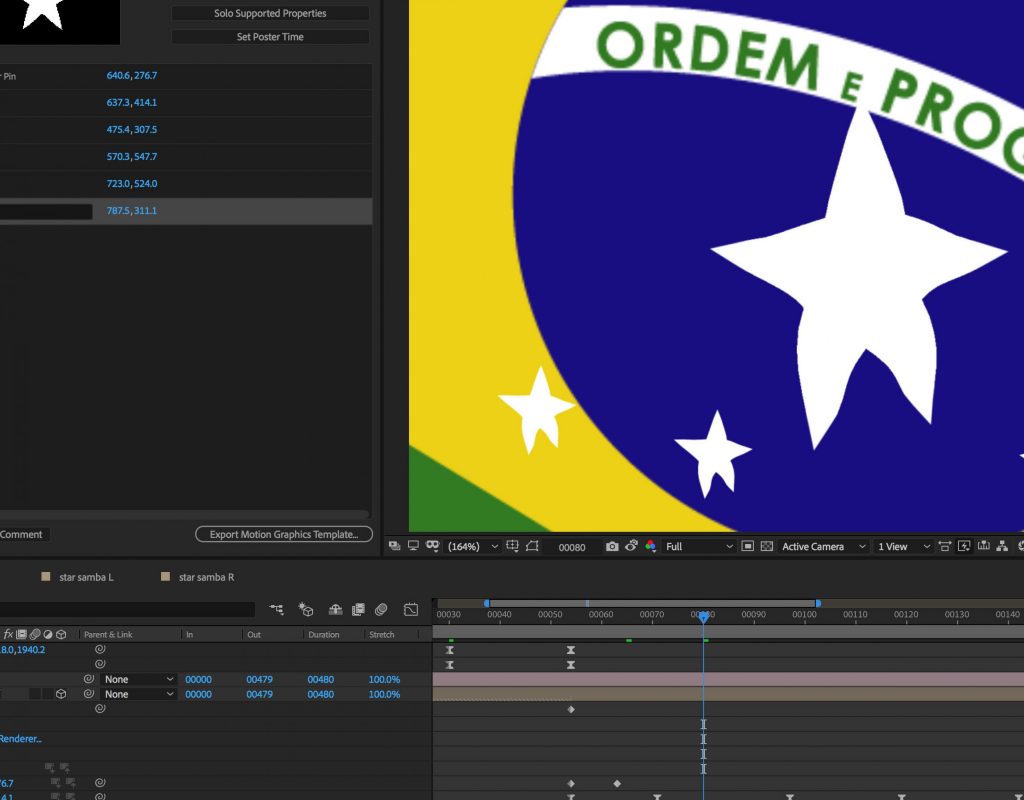
Task: Click pick whip left of the upper None dropdown
Action: tap(89, 679)
